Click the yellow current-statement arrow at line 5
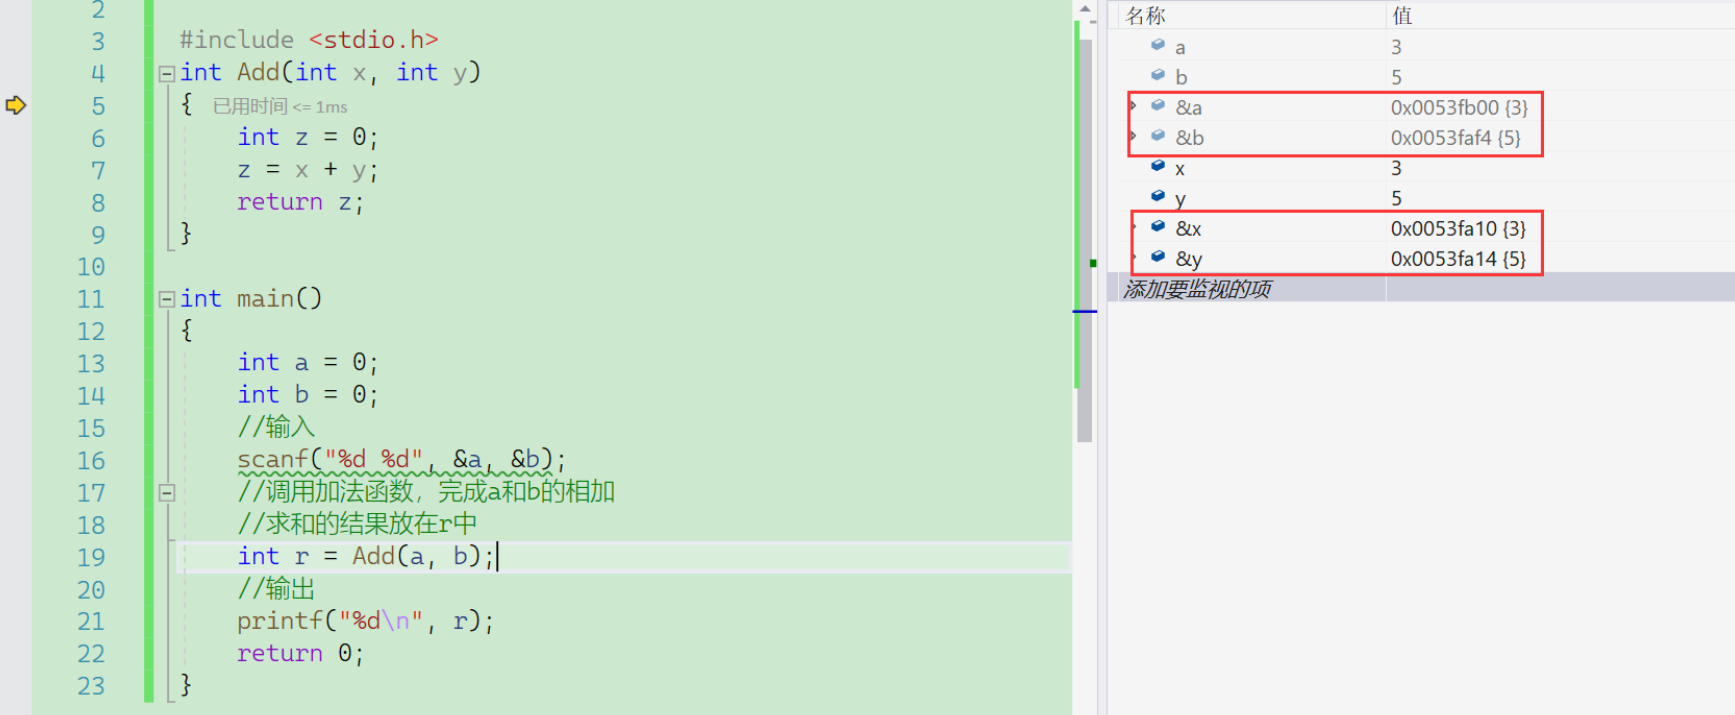 click(15, 105)
